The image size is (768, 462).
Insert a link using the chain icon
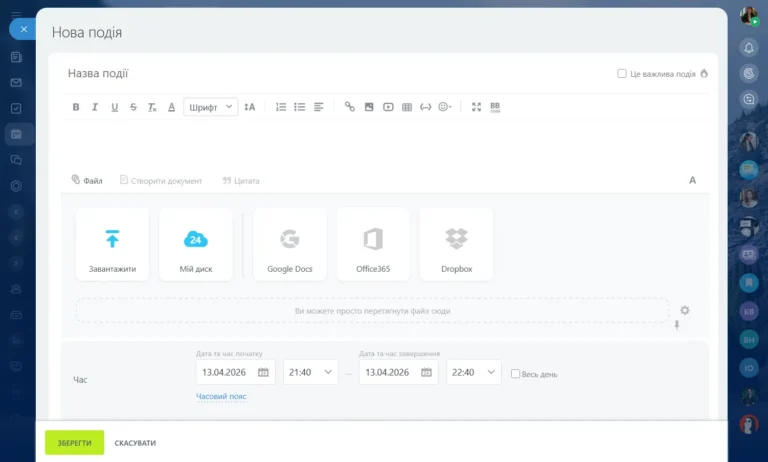(349, 107)
